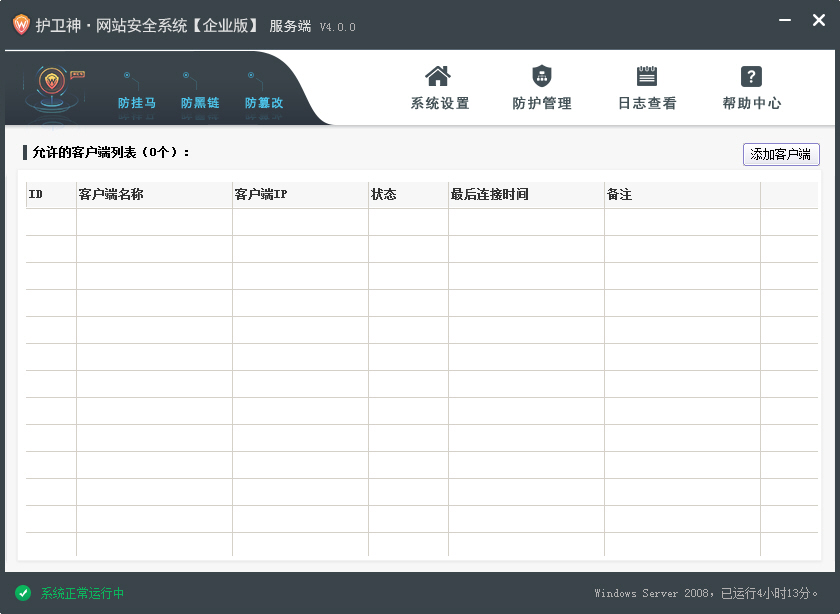Screen dimensions: 840x614
Task: Click the 防篡改 feature label
Action: [x=264, y=103]
